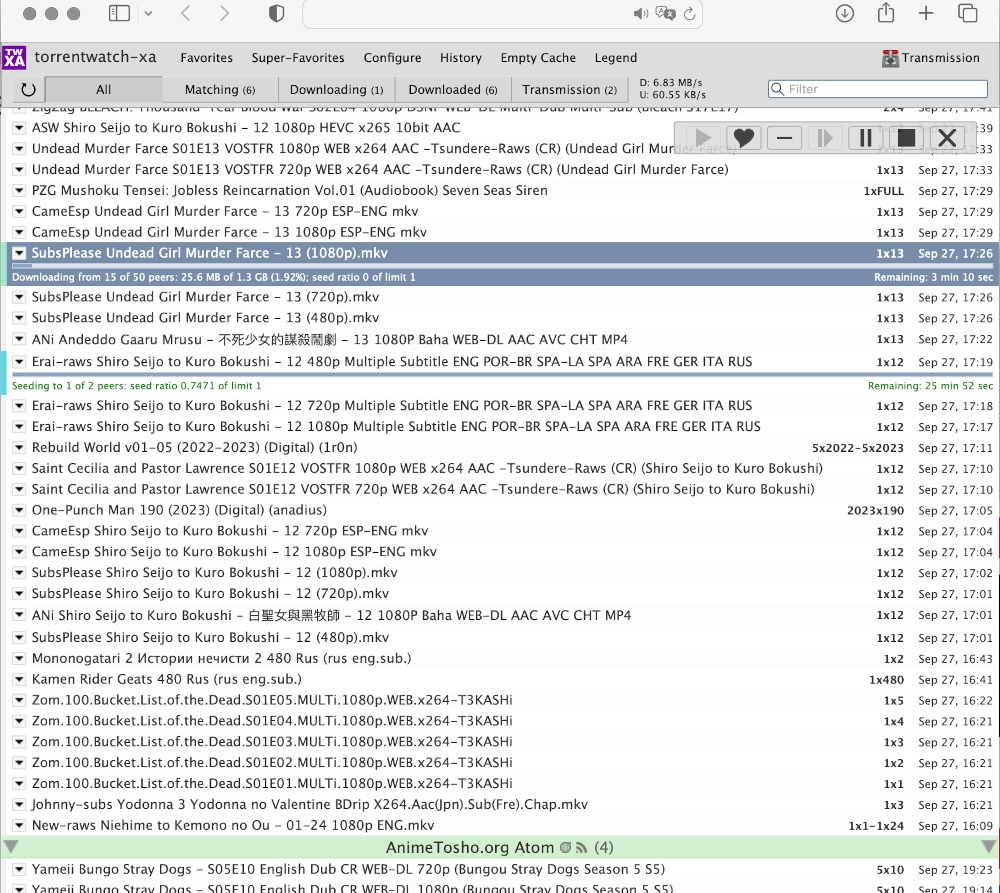Show Safari downloads with the download icon
The width and height of the screenshot is (1000, 893).
[x=844, y=13]
